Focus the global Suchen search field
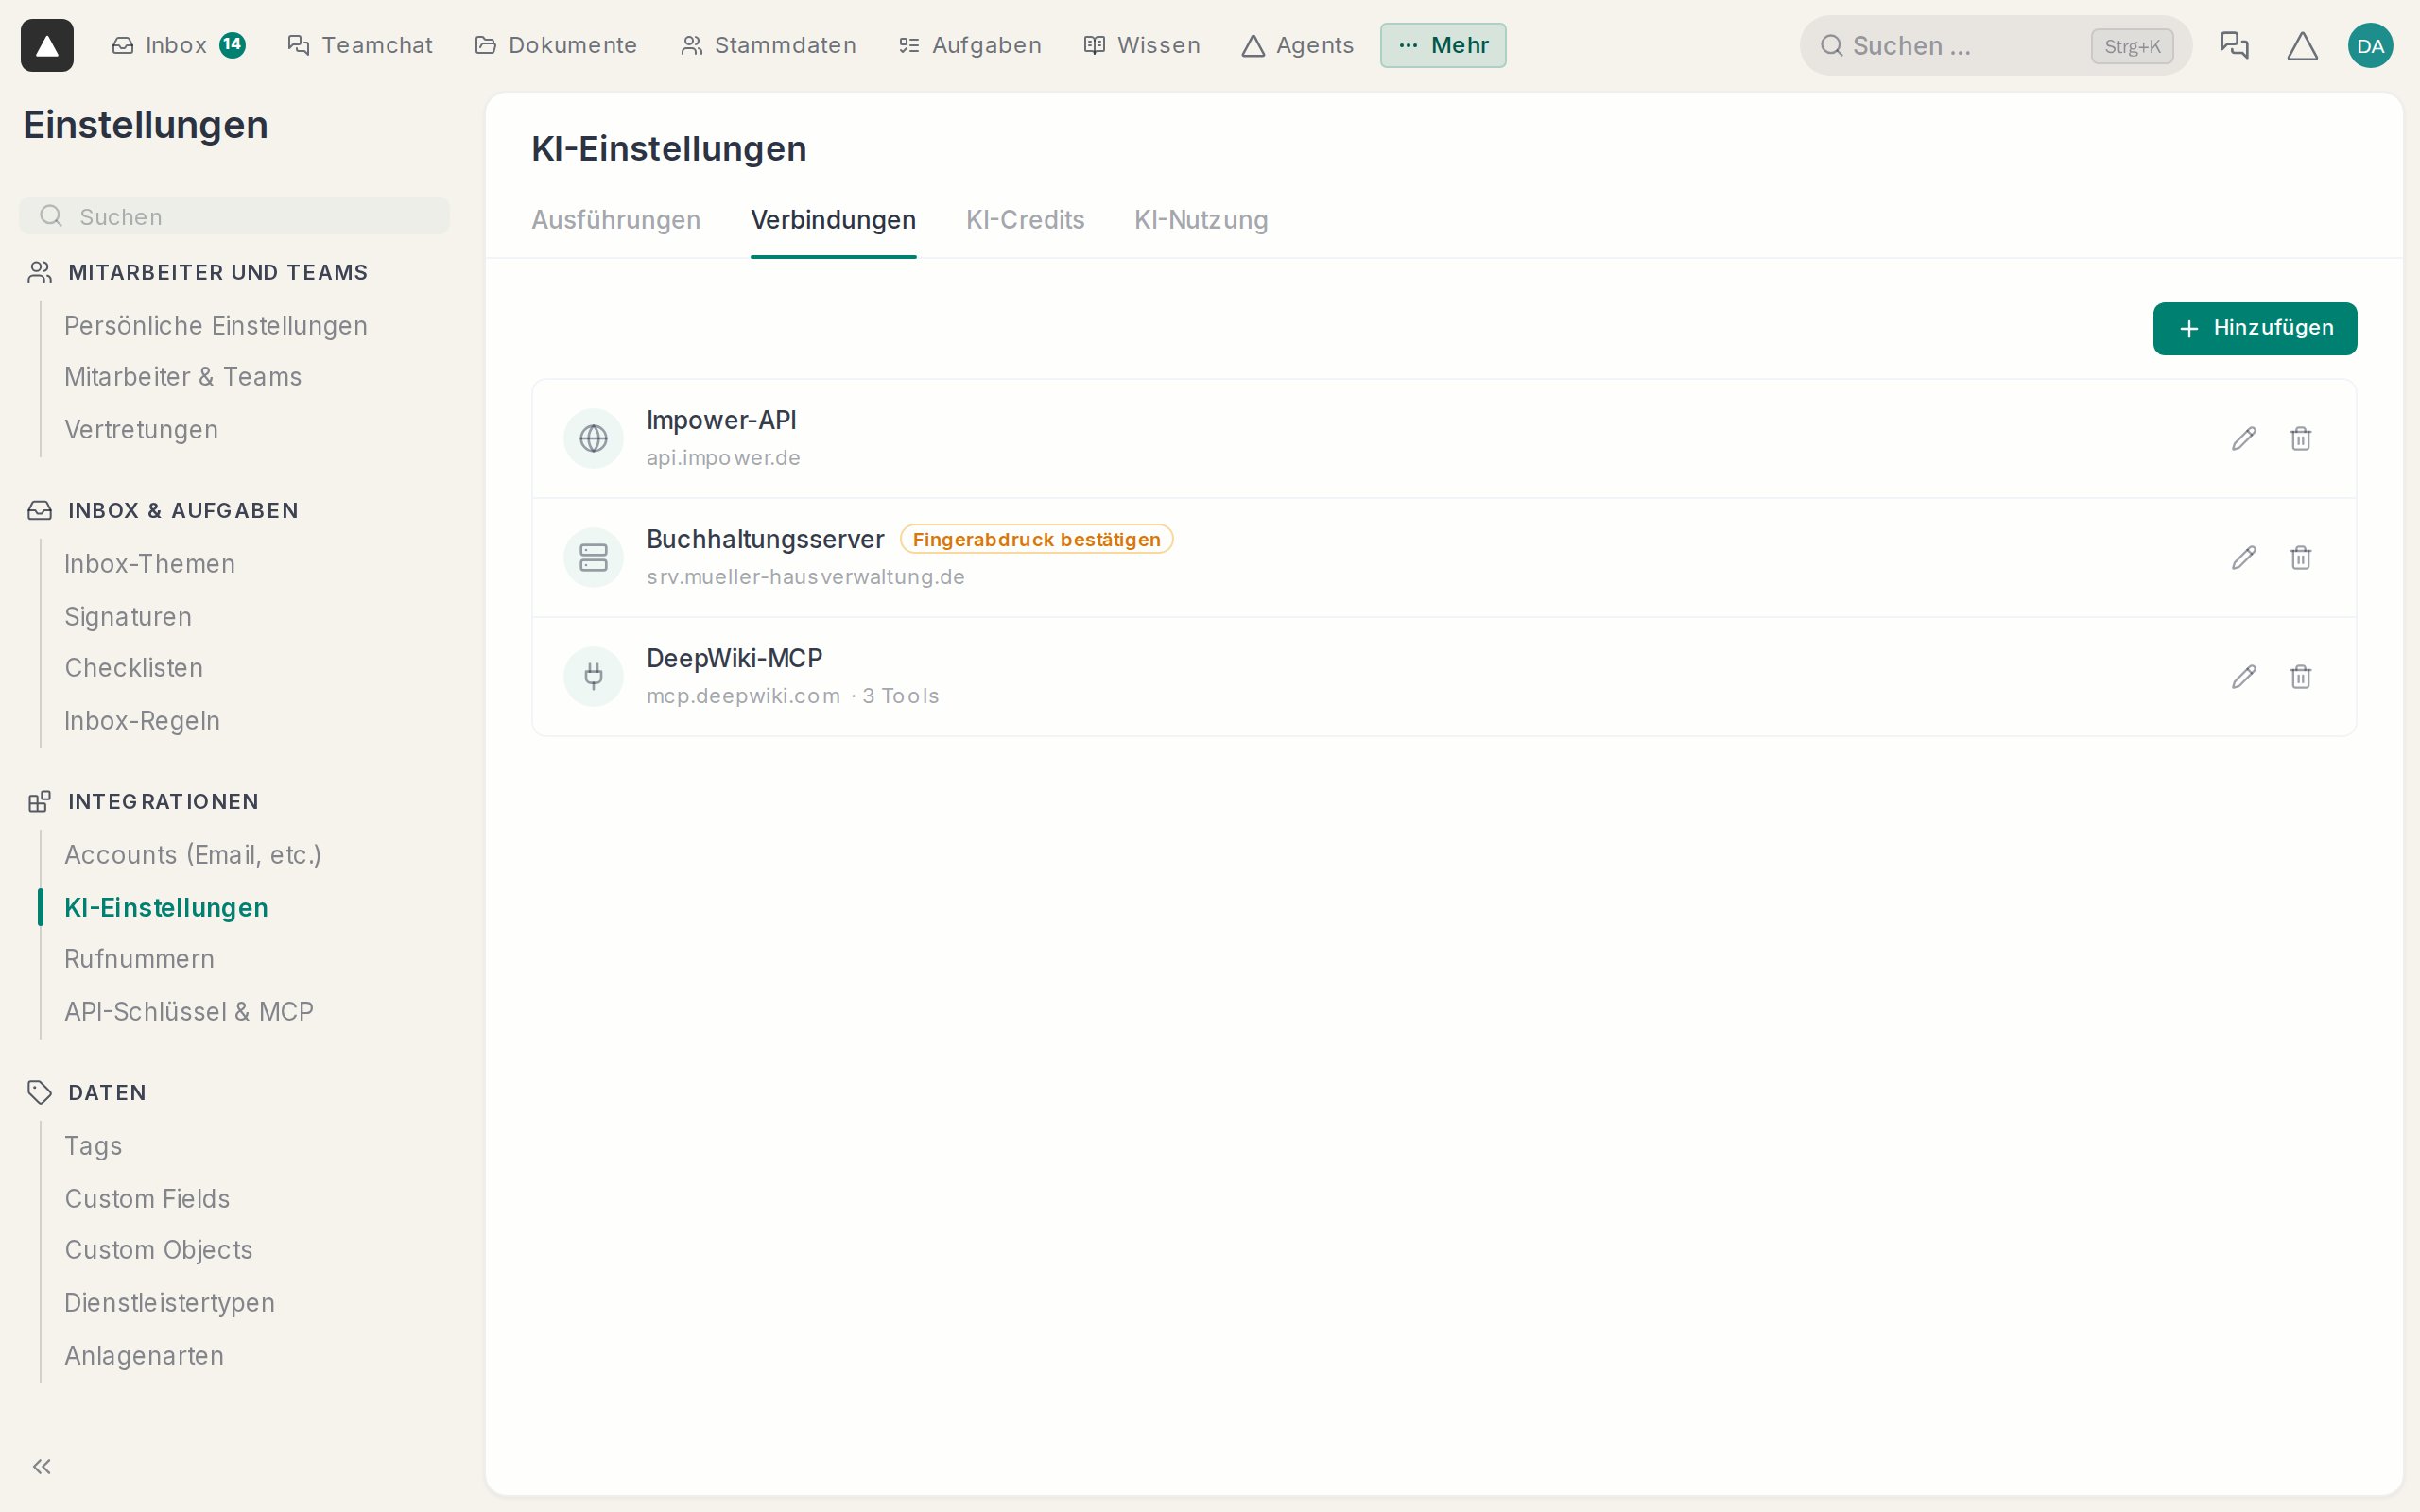 tap(1995, 45)
